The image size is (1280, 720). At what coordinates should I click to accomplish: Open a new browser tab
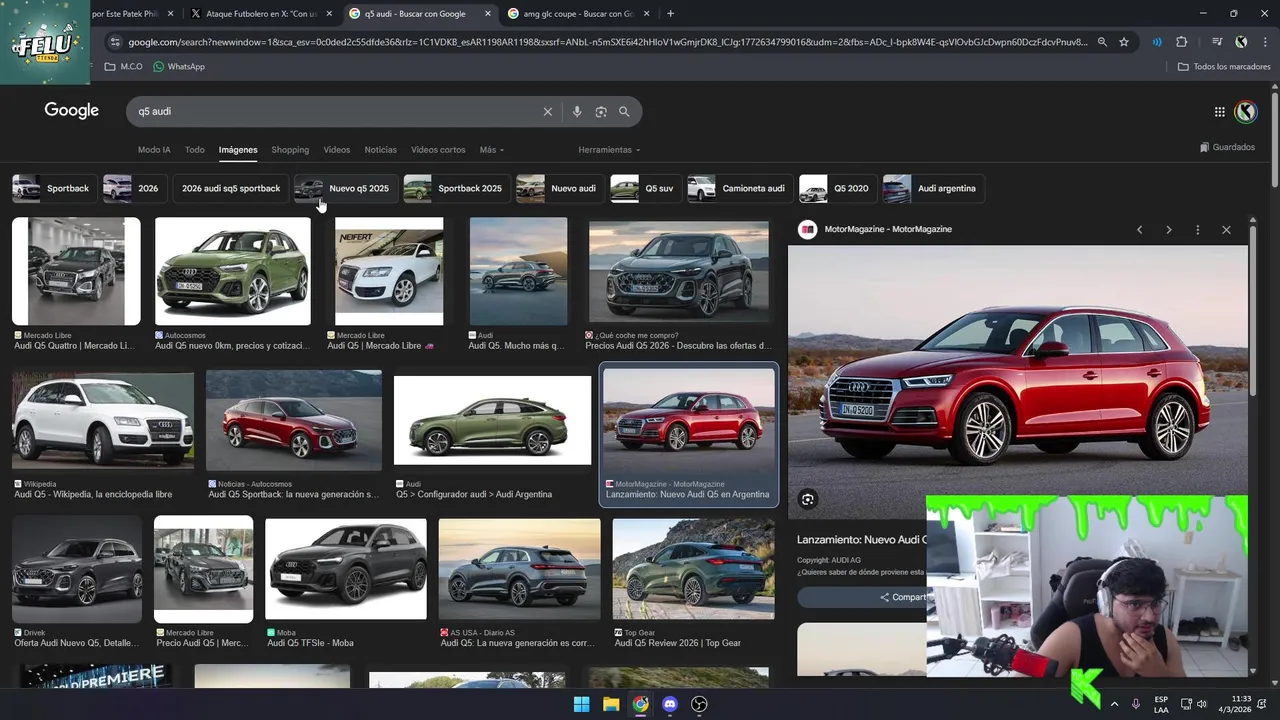pos(670,14)
